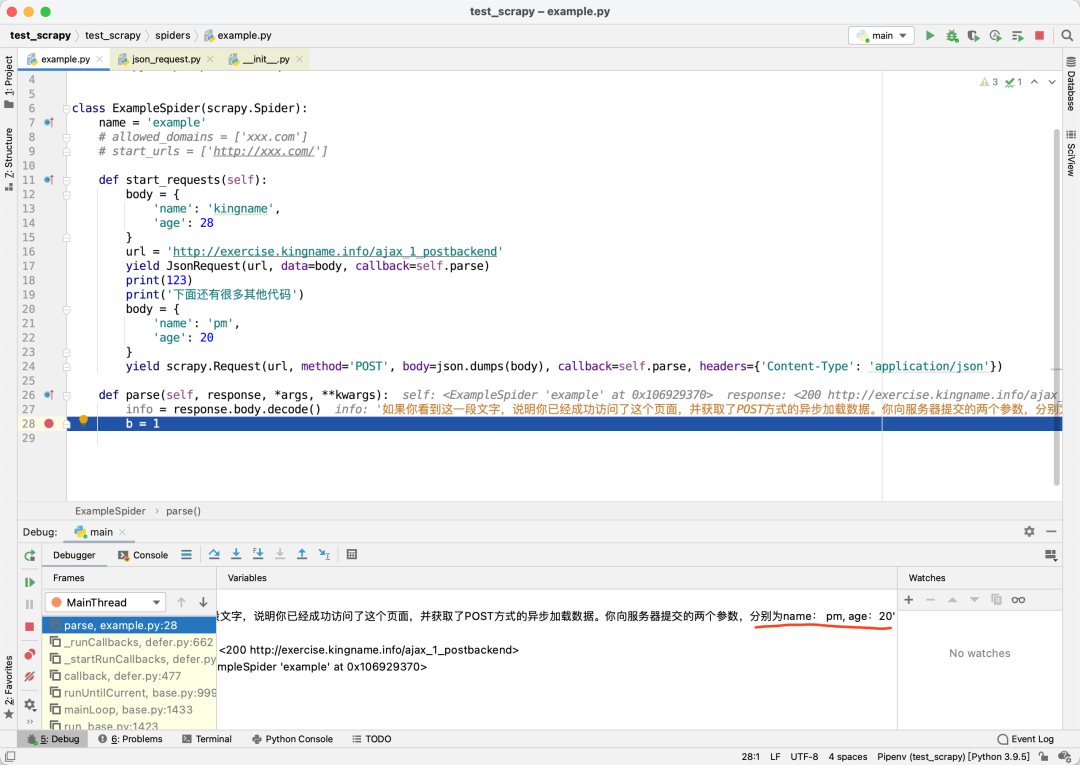Open the Terminal tool window
Image resolution: width=1080 pixels, height=765 pixels.
[x=207, y=739]
